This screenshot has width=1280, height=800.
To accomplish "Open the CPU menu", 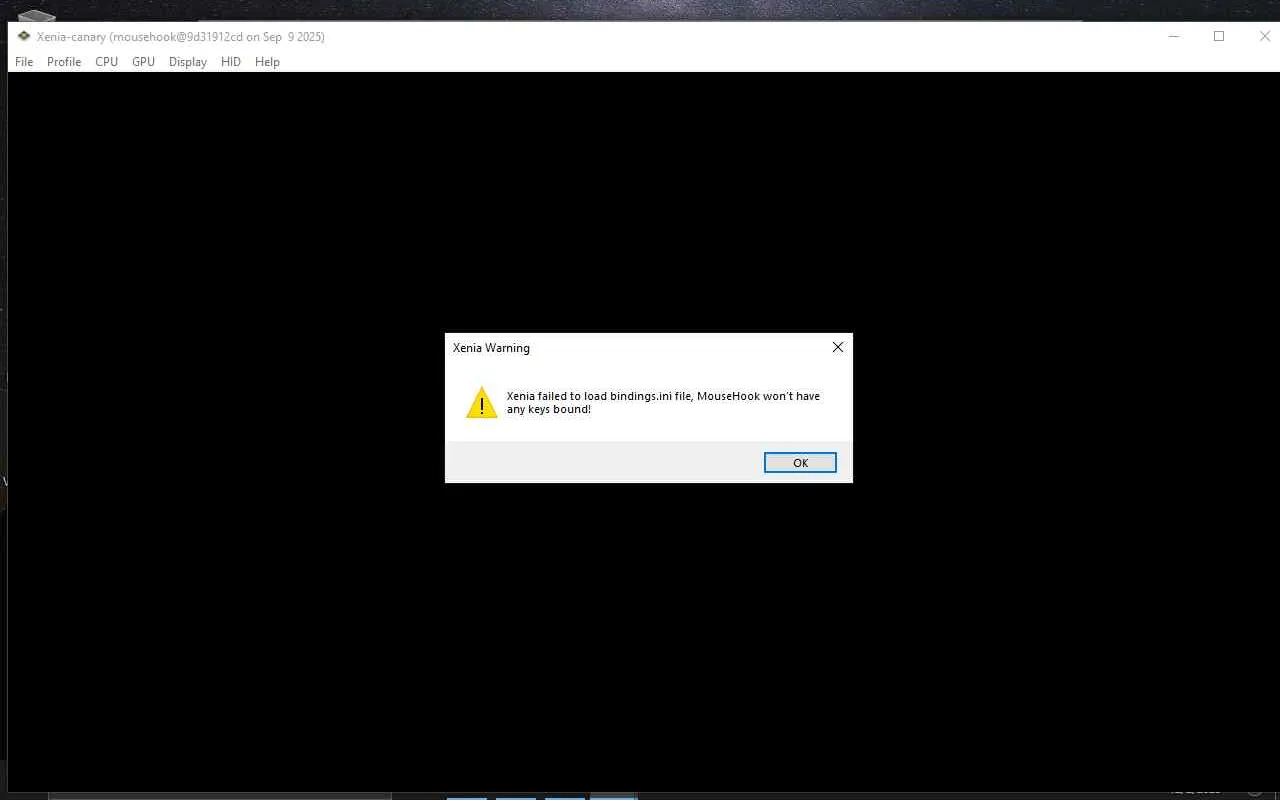I will 106,62.
